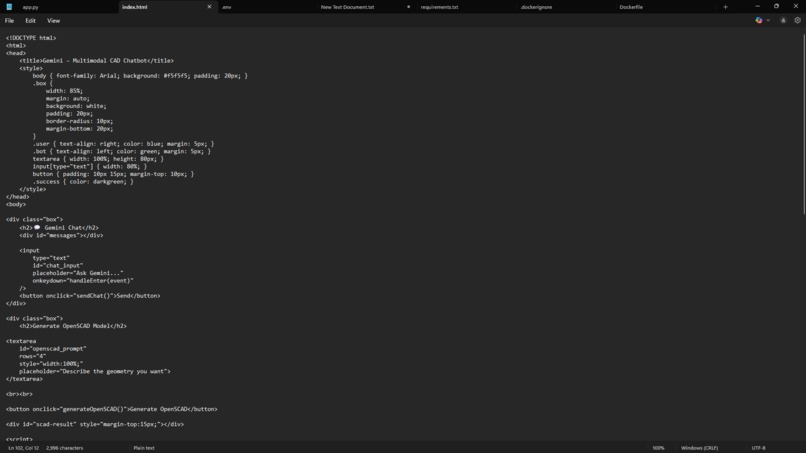The width and height of the screenshot is (806, 453).
Task: Click the </textarea> closing tag line
Action: (24, 379)
